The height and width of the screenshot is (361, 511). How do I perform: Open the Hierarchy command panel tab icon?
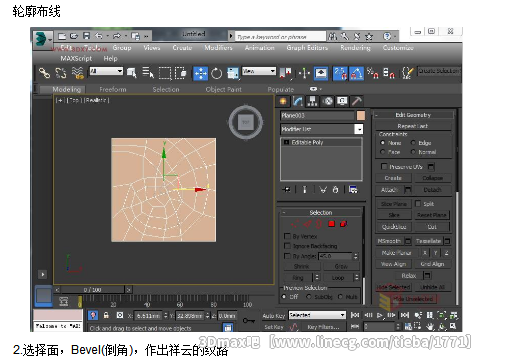[312, 101]
